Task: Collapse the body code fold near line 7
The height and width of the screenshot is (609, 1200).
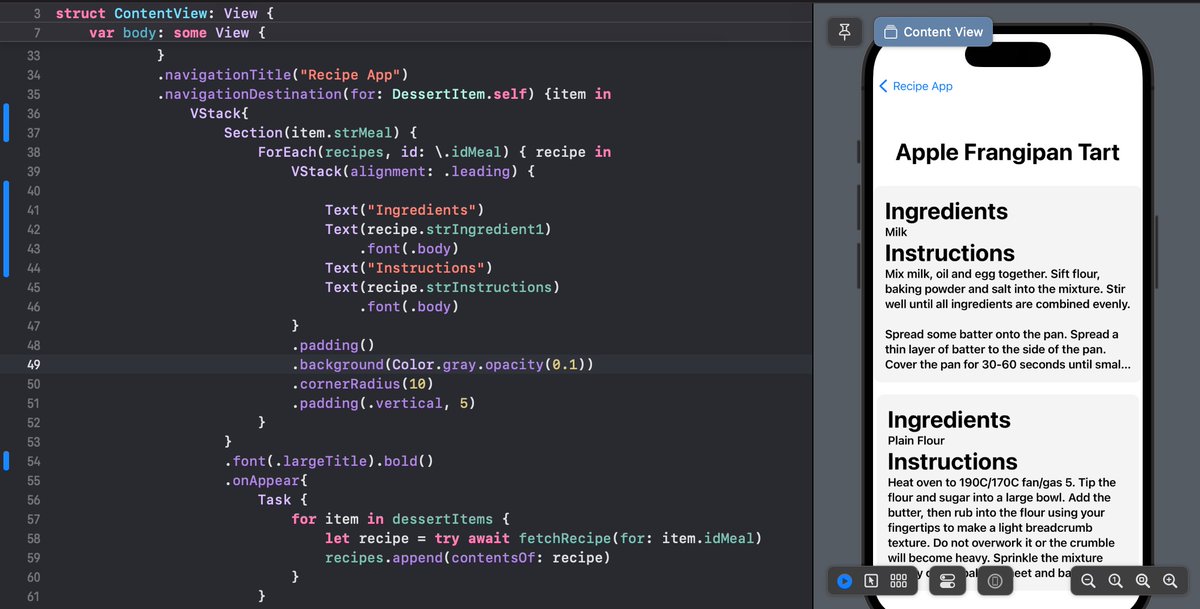Action: click(52, 33)
